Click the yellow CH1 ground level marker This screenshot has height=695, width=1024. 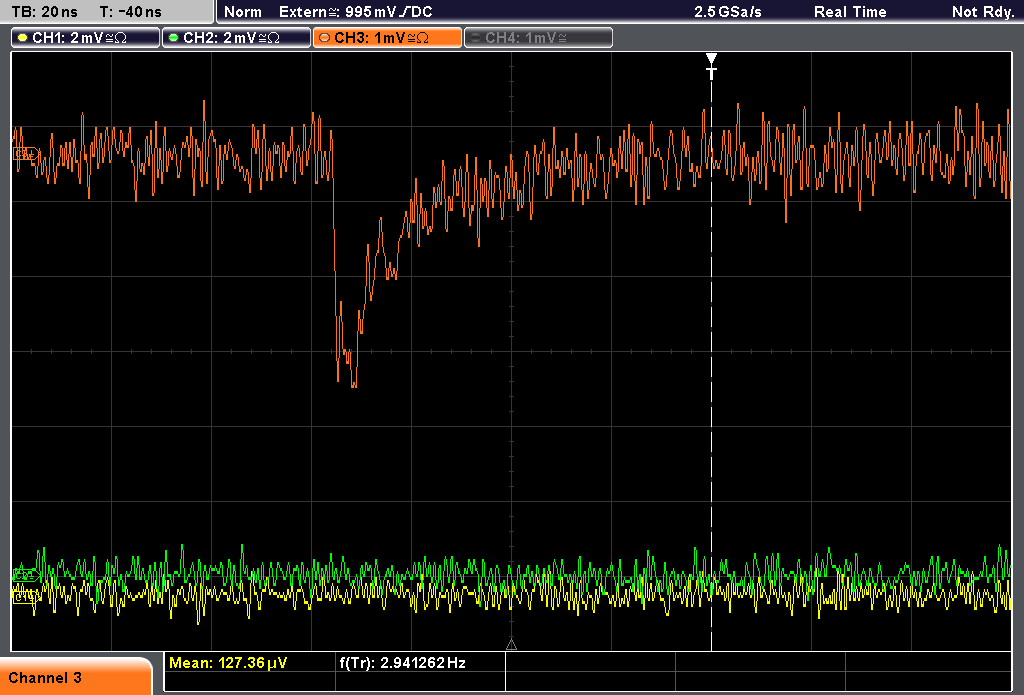25,596
